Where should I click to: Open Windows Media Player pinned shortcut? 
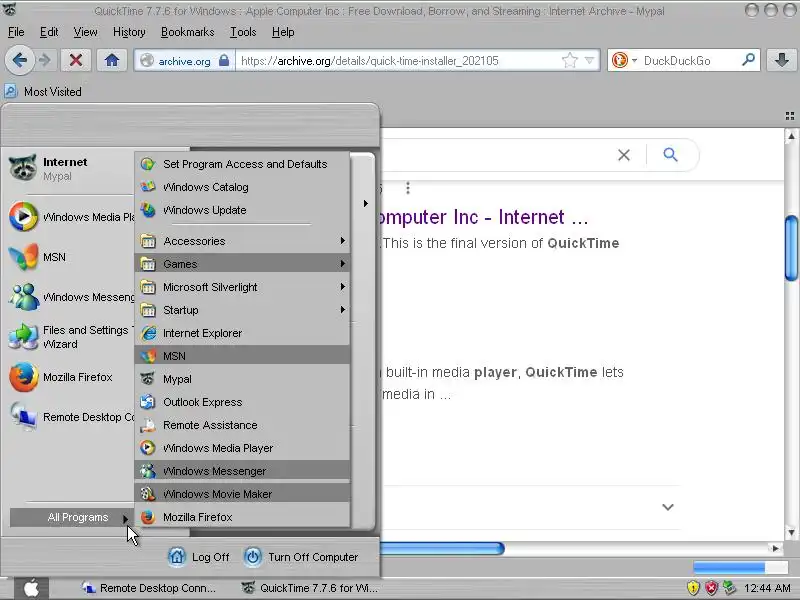tap(70, 217)
